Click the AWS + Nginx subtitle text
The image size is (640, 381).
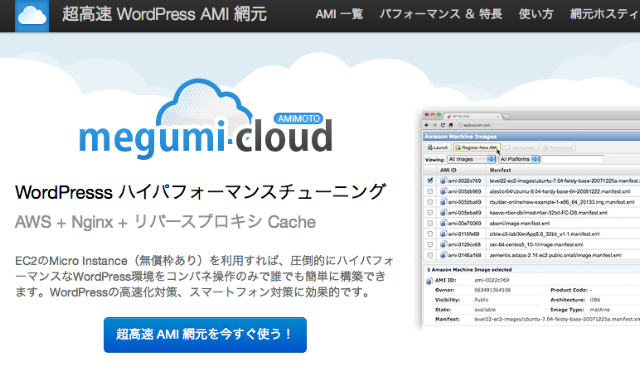tap(165, 222)
